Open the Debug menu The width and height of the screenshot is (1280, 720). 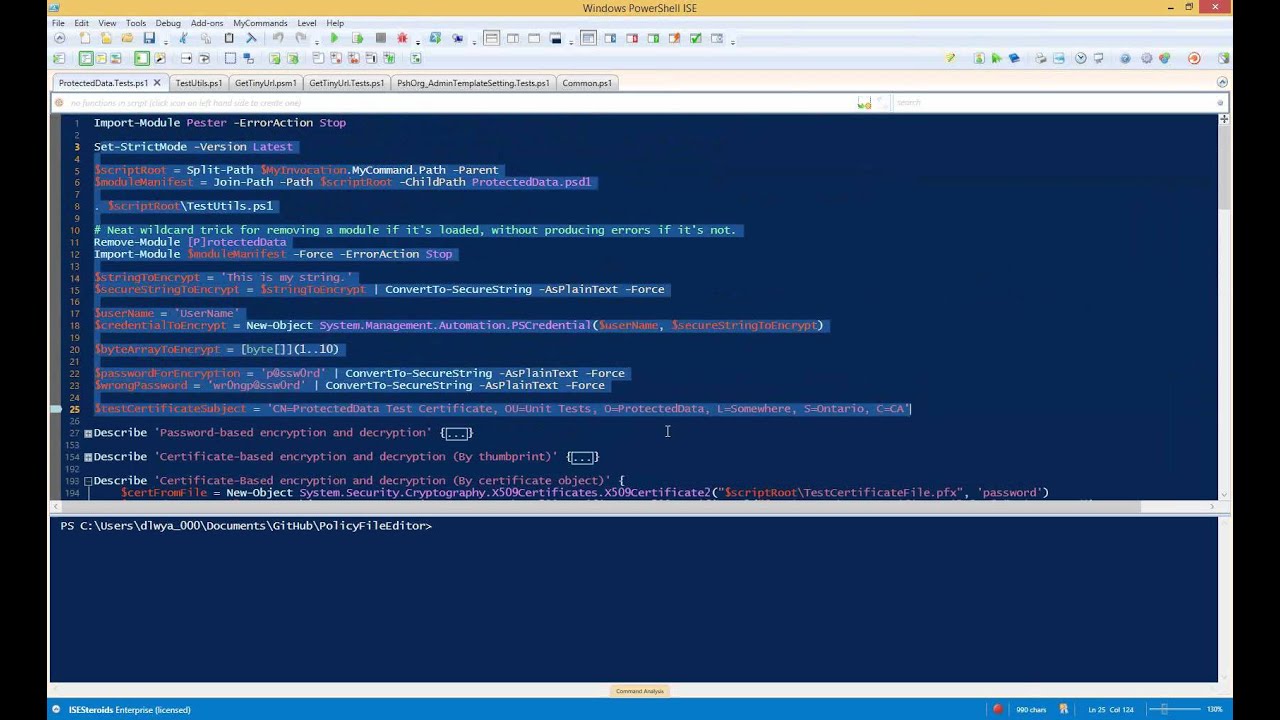[168, 23]
